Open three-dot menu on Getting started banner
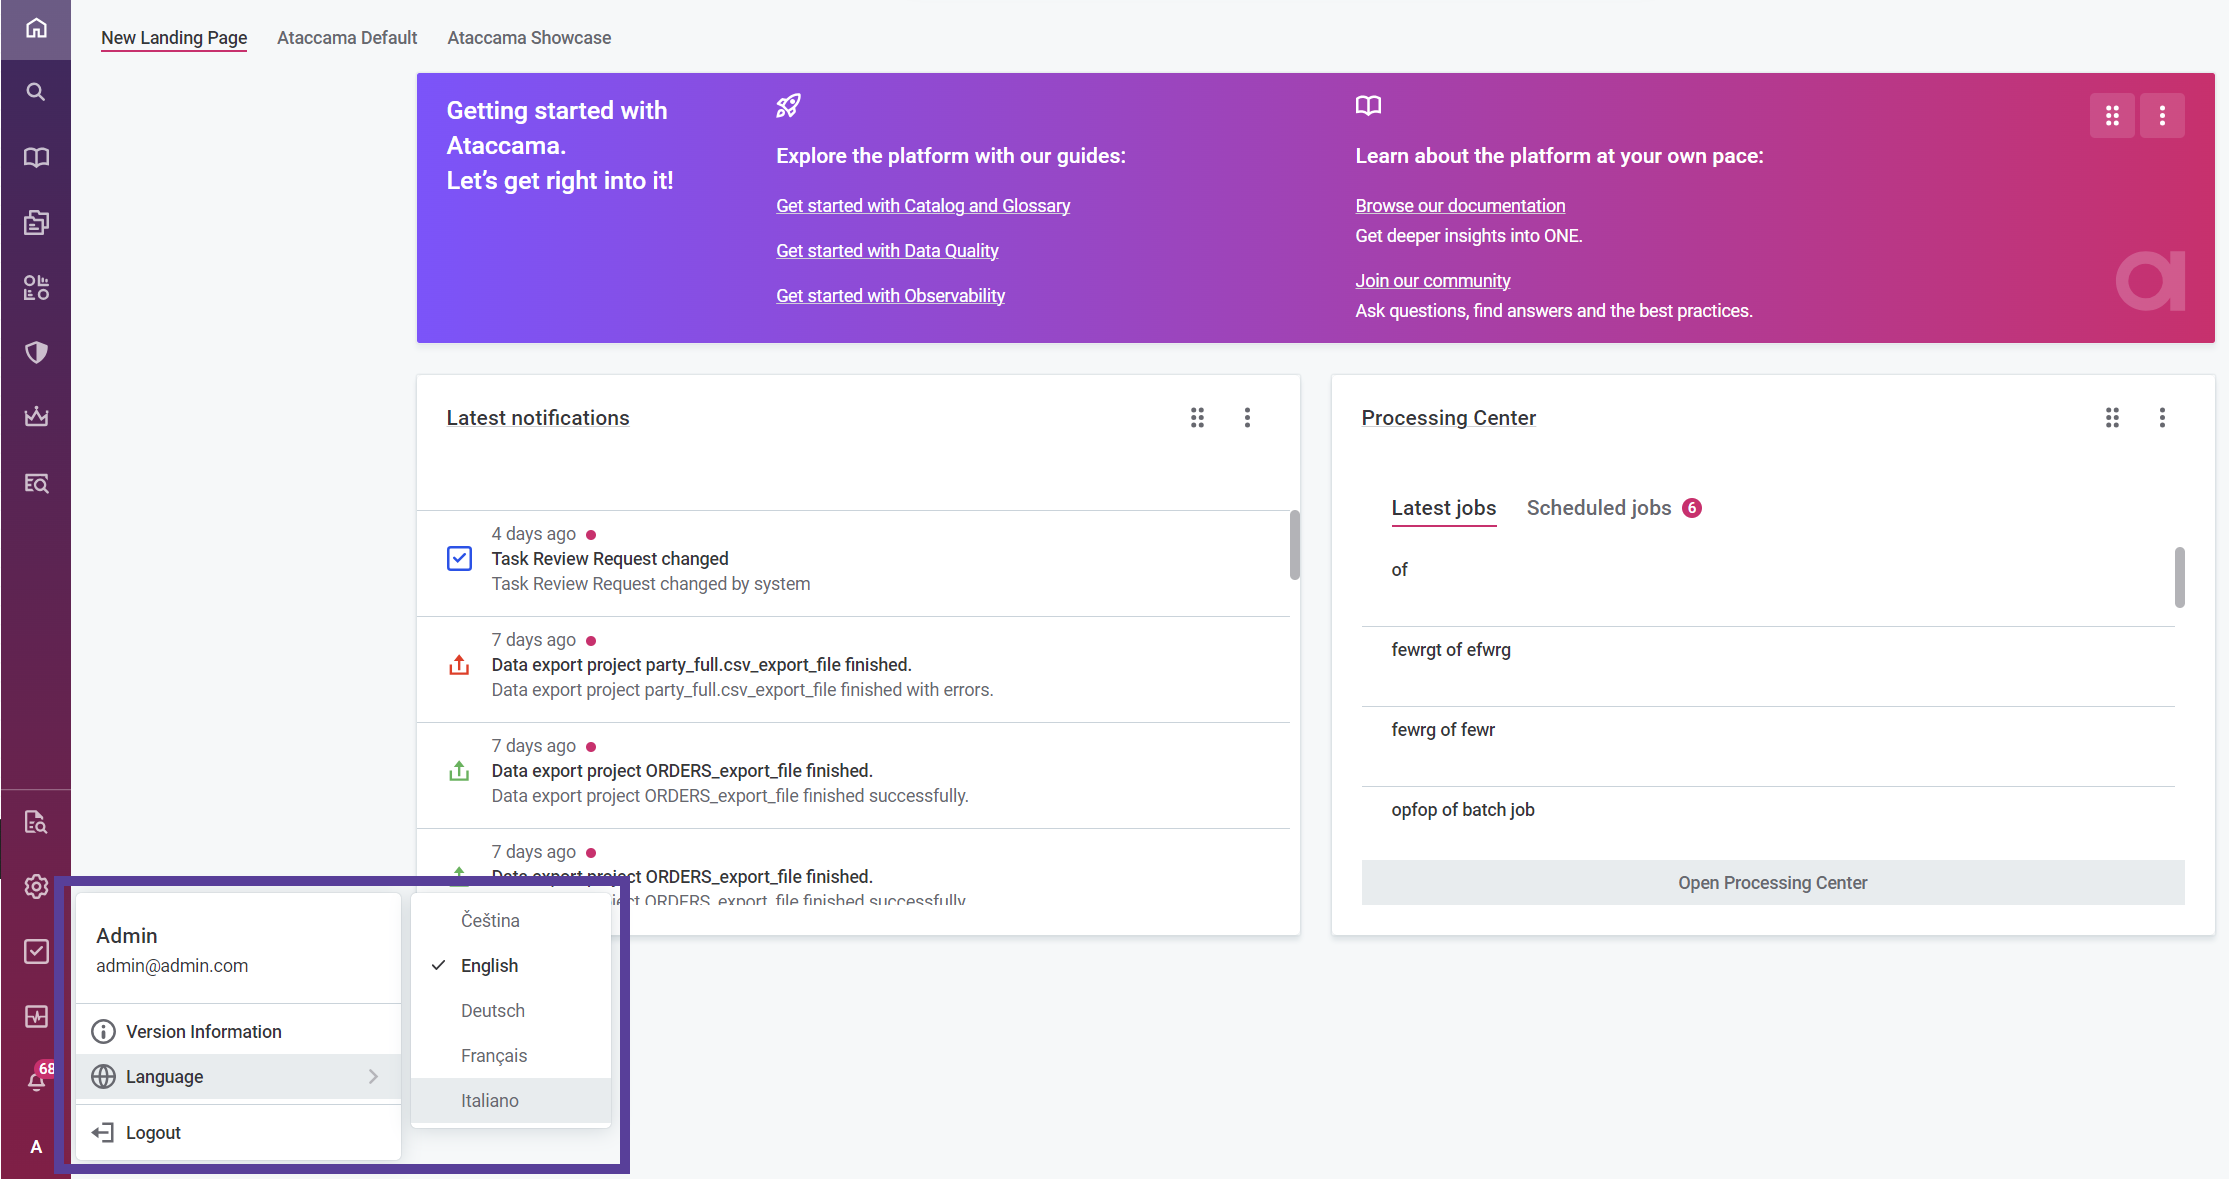Image resolution: width=2229 pixels, height=1179 pixels. pyautogui.click(x=2162, y=116)
